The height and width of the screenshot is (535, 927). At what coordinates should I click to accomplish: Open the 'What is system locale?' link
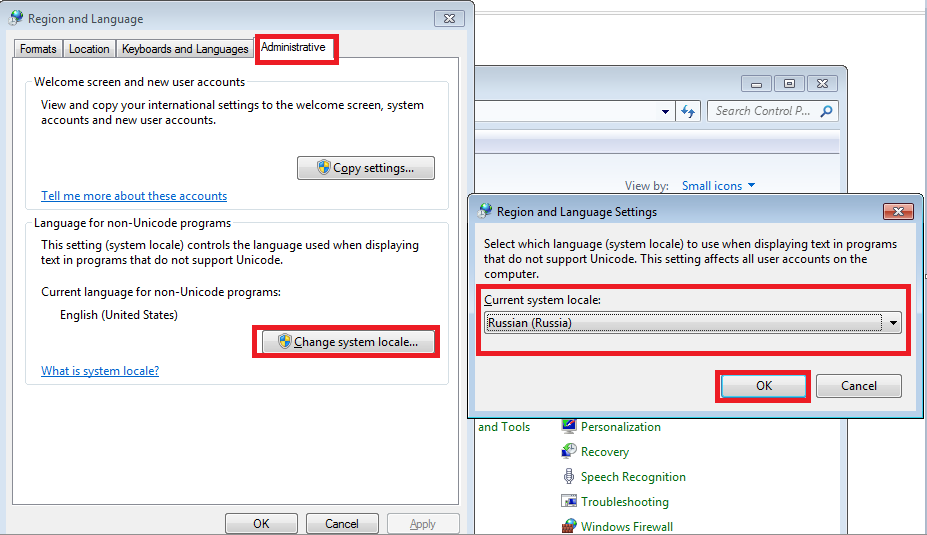[100, 371]
